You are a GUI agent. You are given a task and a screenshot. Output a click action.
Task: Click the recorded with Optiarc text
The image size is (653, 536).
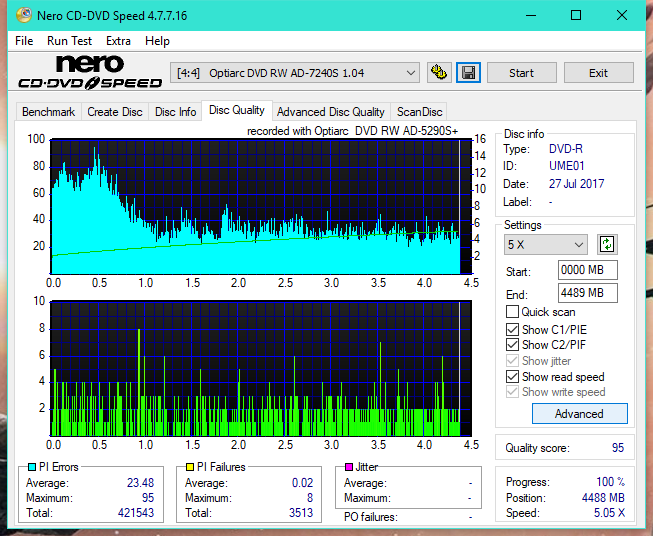pyautogui.click(x=352, y=131)
